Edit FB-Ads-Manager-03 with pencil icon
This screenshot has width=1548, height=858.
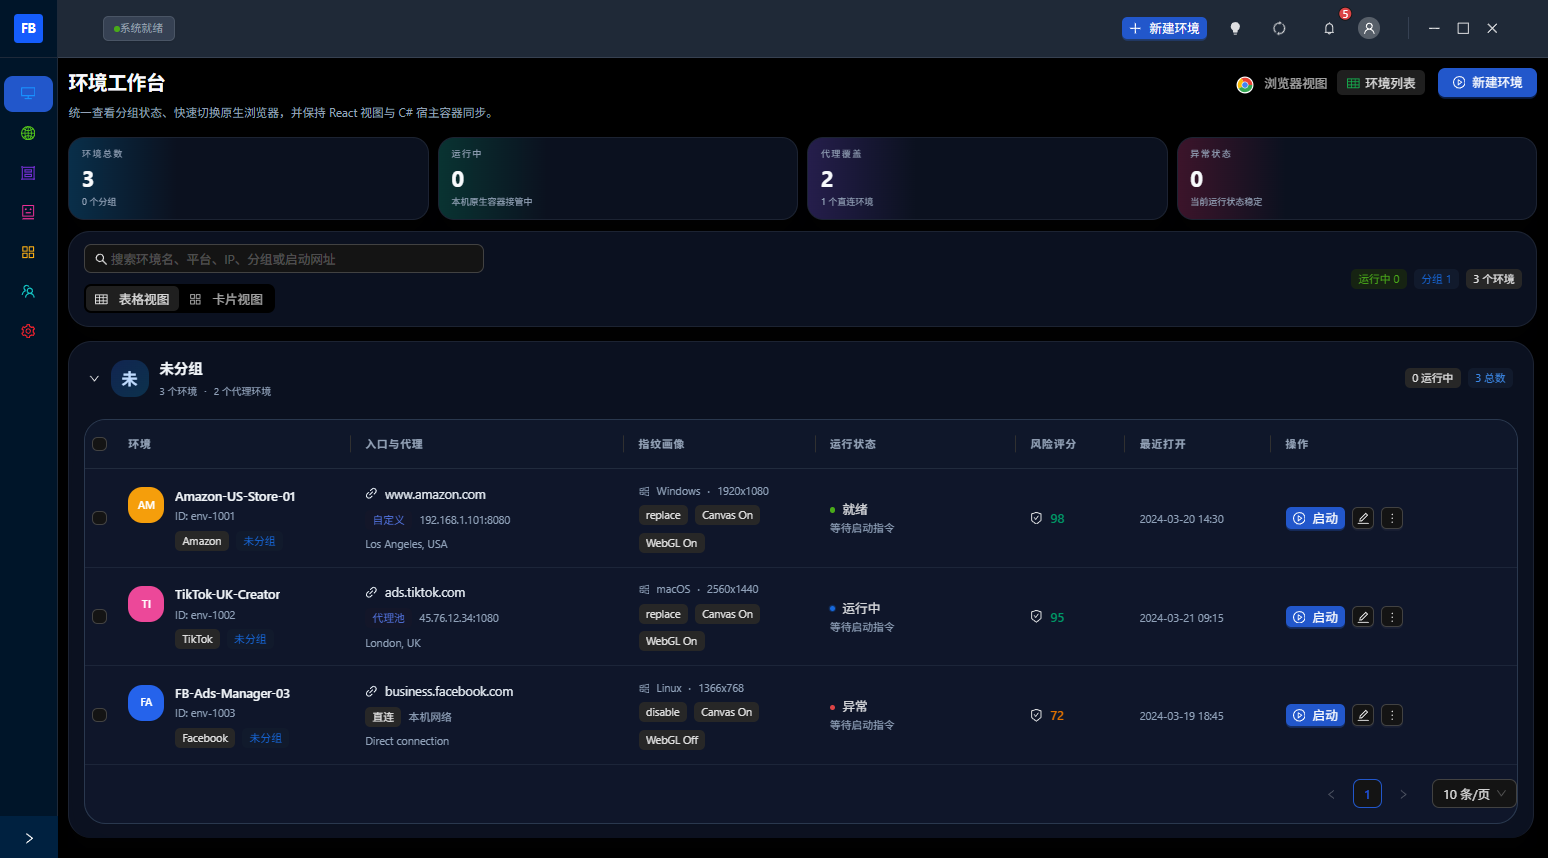click(x=1362, y=715)
